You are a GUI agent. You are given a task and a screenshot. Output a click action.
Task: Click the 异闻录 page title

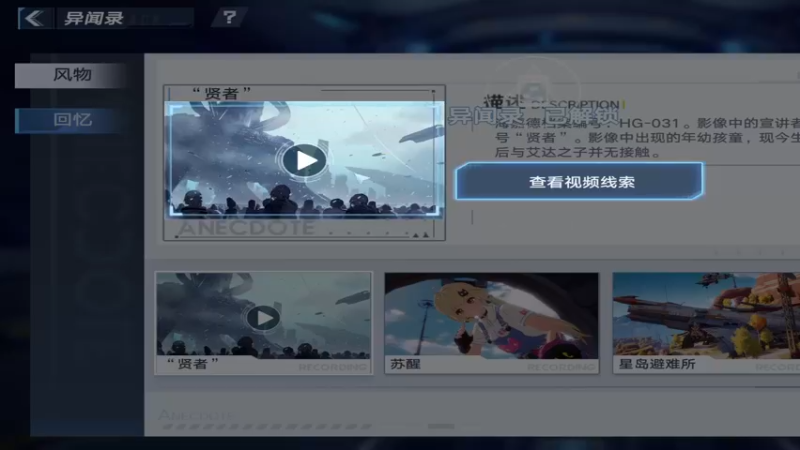[94, 18]
